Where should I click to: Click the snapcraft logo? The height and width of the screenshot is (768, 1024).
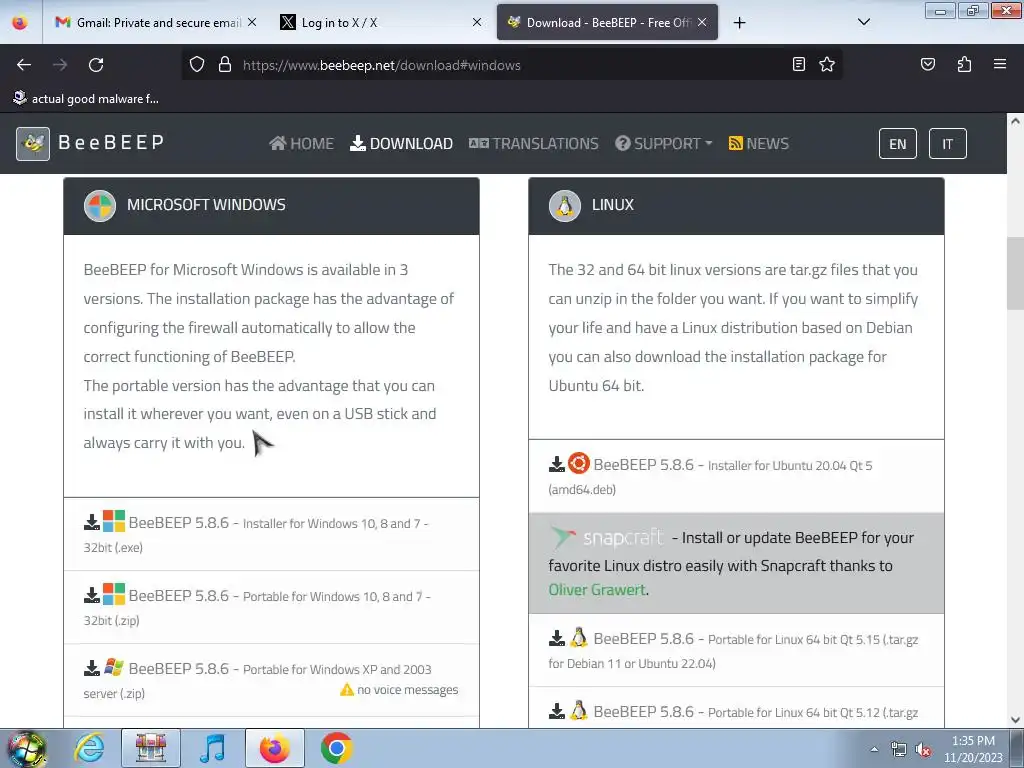(x=606, y=537)
